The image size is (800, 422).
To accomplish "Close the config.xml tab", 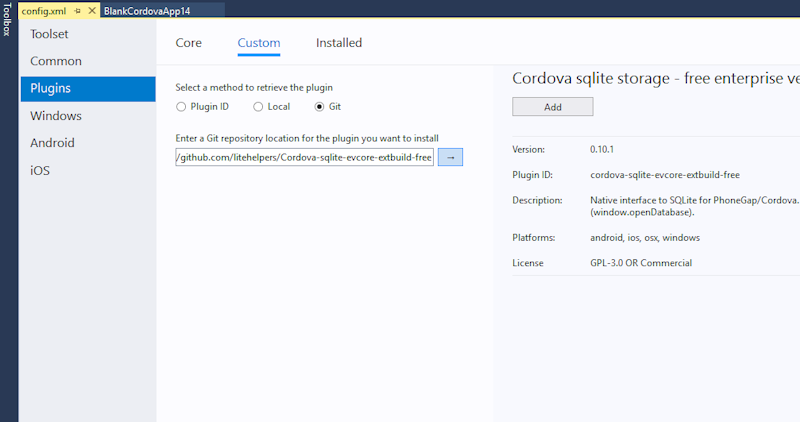I will coord(91,9).
